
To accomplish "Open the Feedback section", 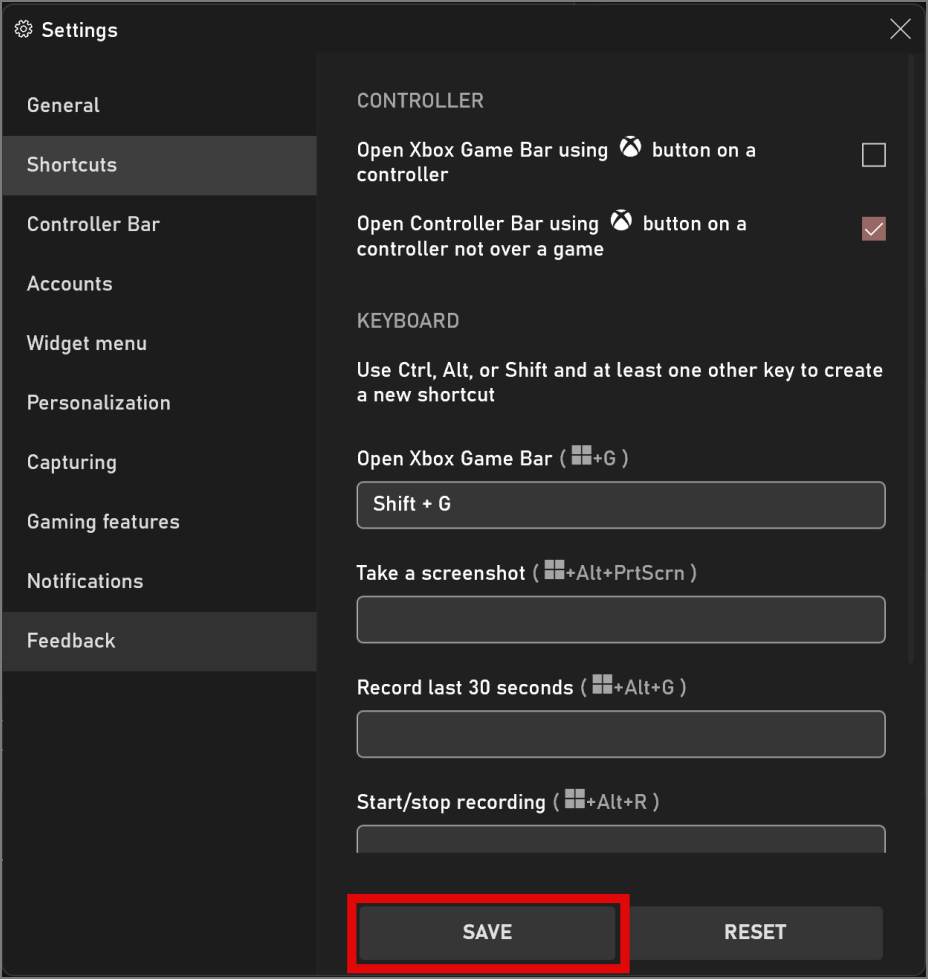I will (x=71, y=641).
